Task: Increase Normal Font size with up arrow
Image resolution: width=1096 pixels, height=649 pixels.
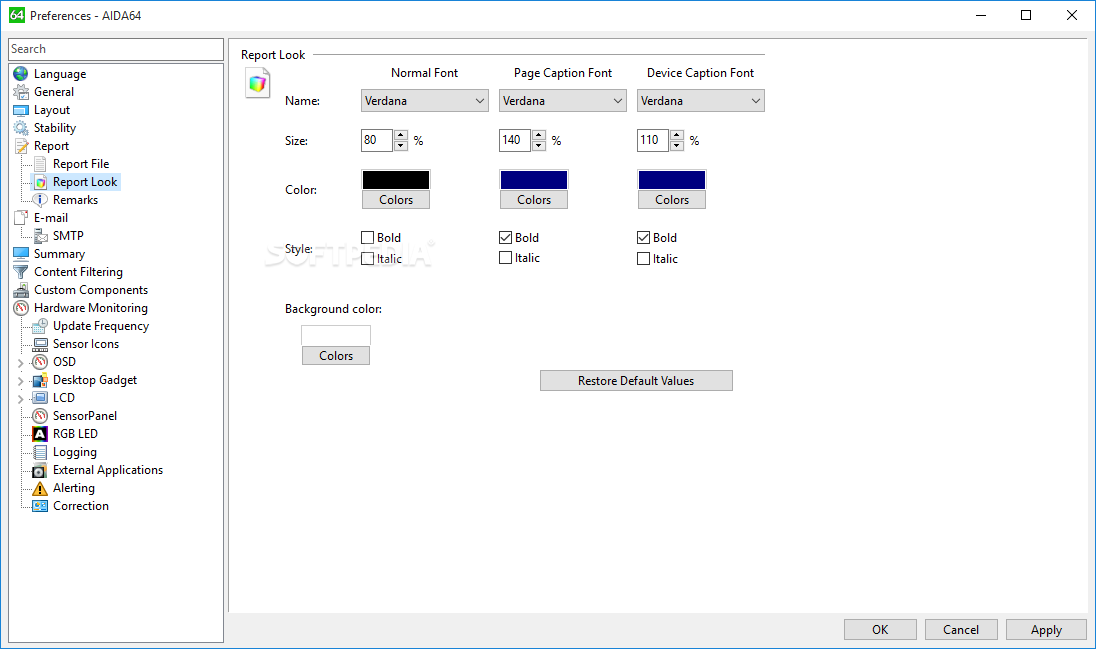Action: (x=401, y=135)
